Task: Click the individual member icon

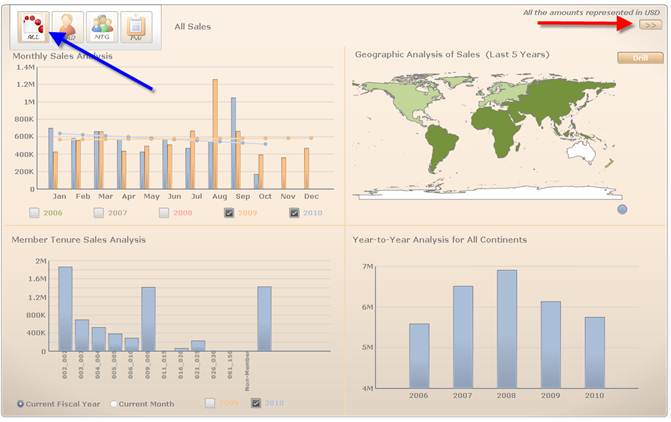Action: click(68, 27)
